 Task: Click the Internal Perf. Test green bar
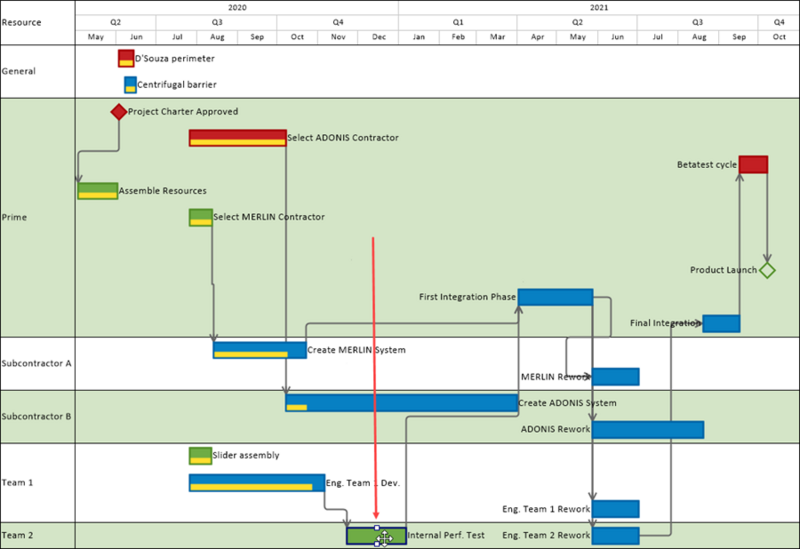click(377, 536)
